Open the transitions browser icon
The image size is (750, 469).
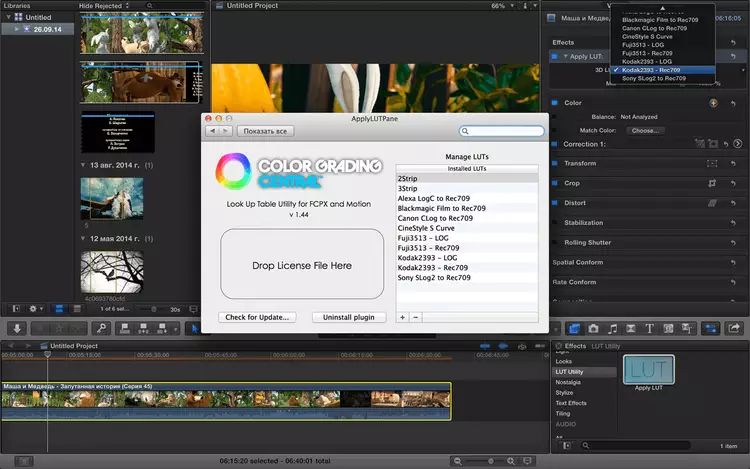coord(631,328)
